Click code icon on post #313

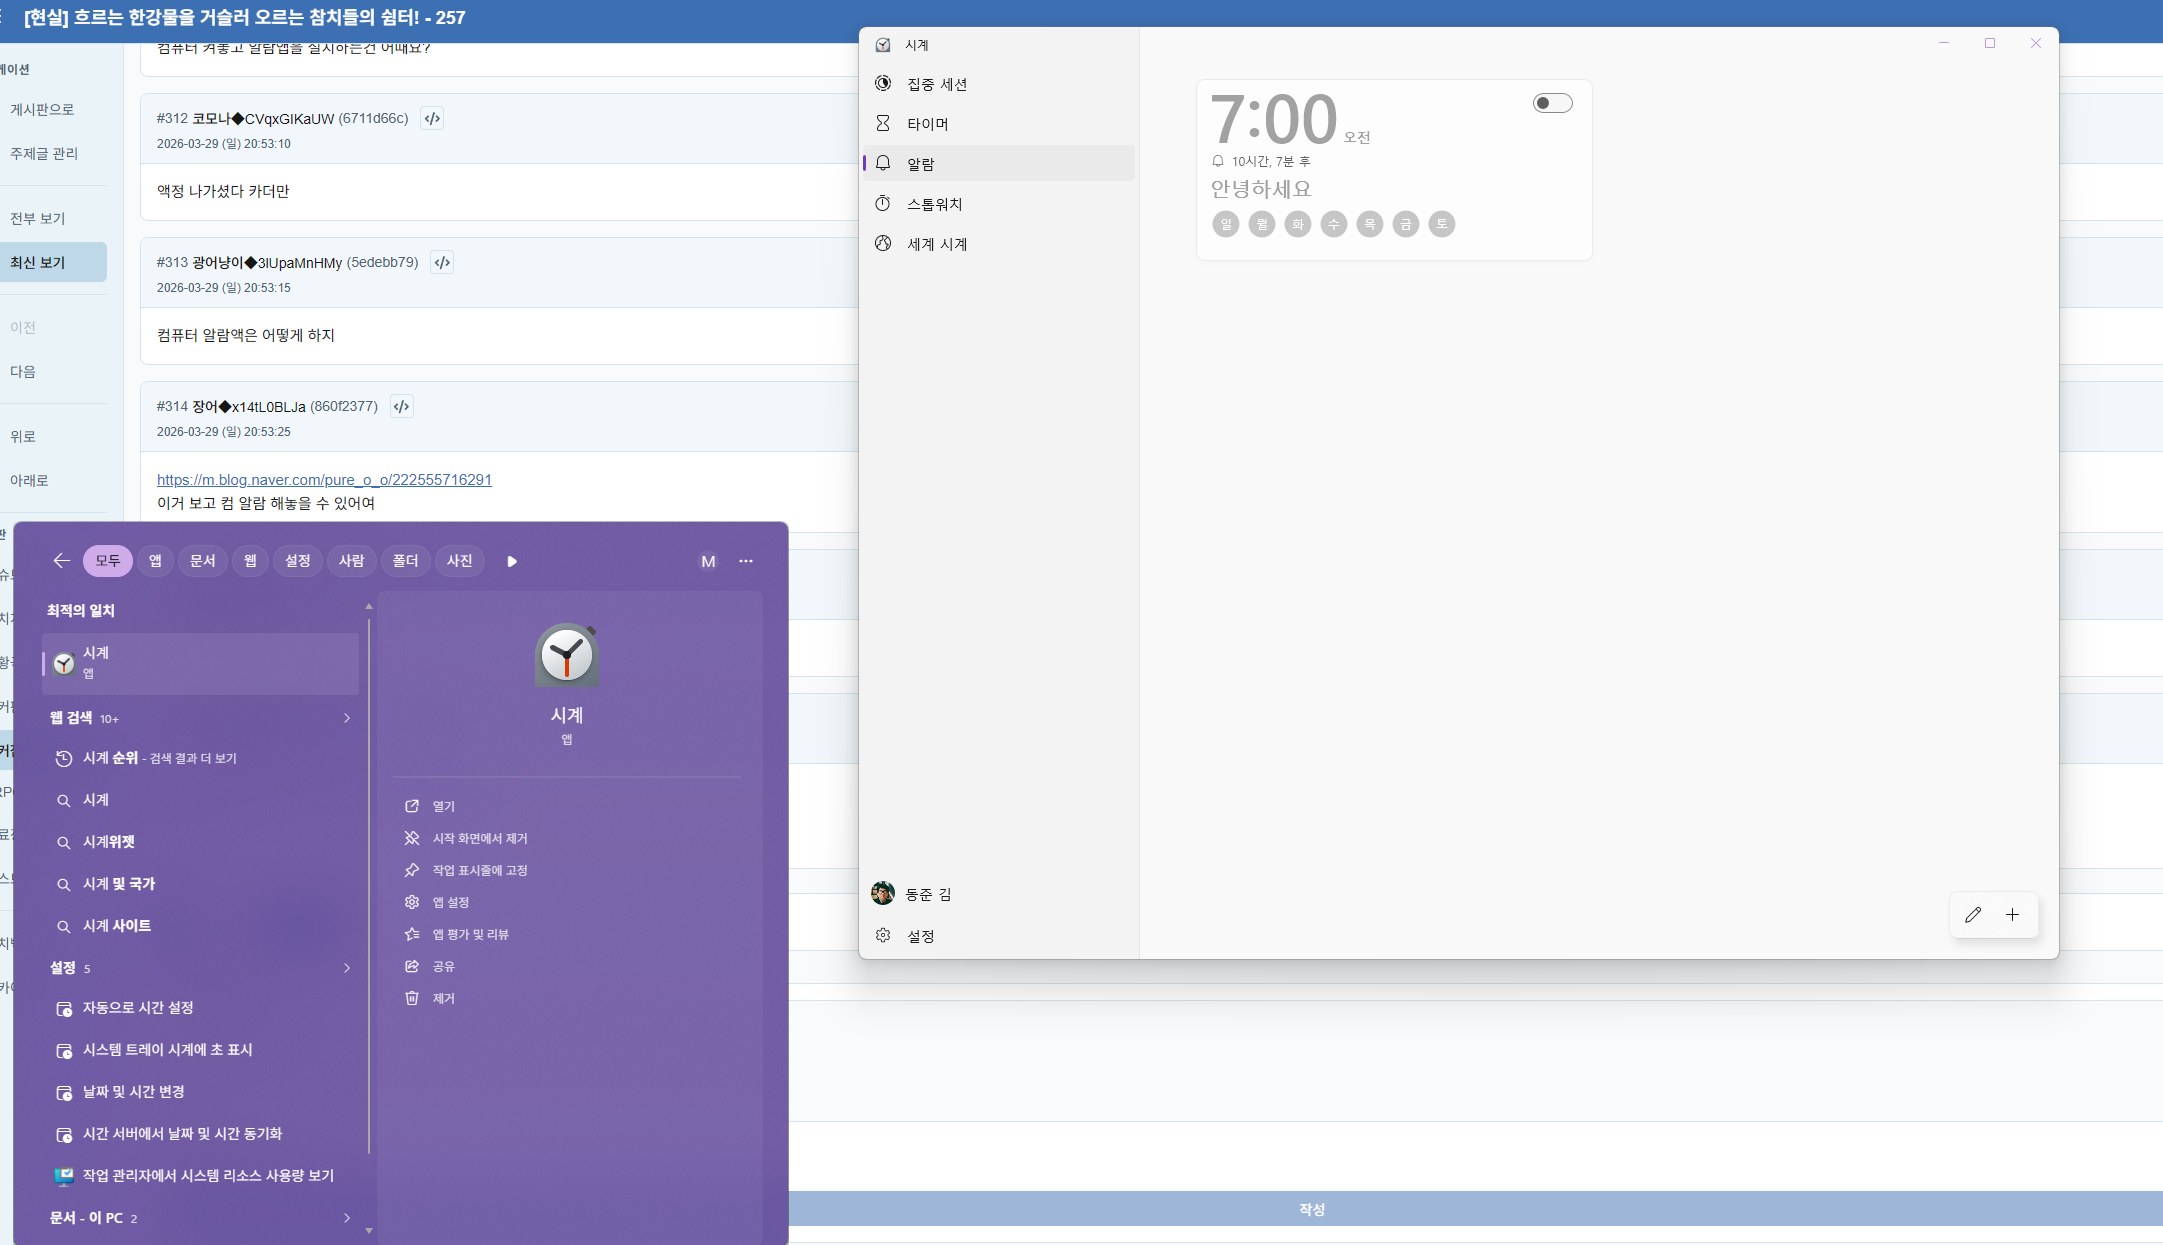click(x=442, y=262)
